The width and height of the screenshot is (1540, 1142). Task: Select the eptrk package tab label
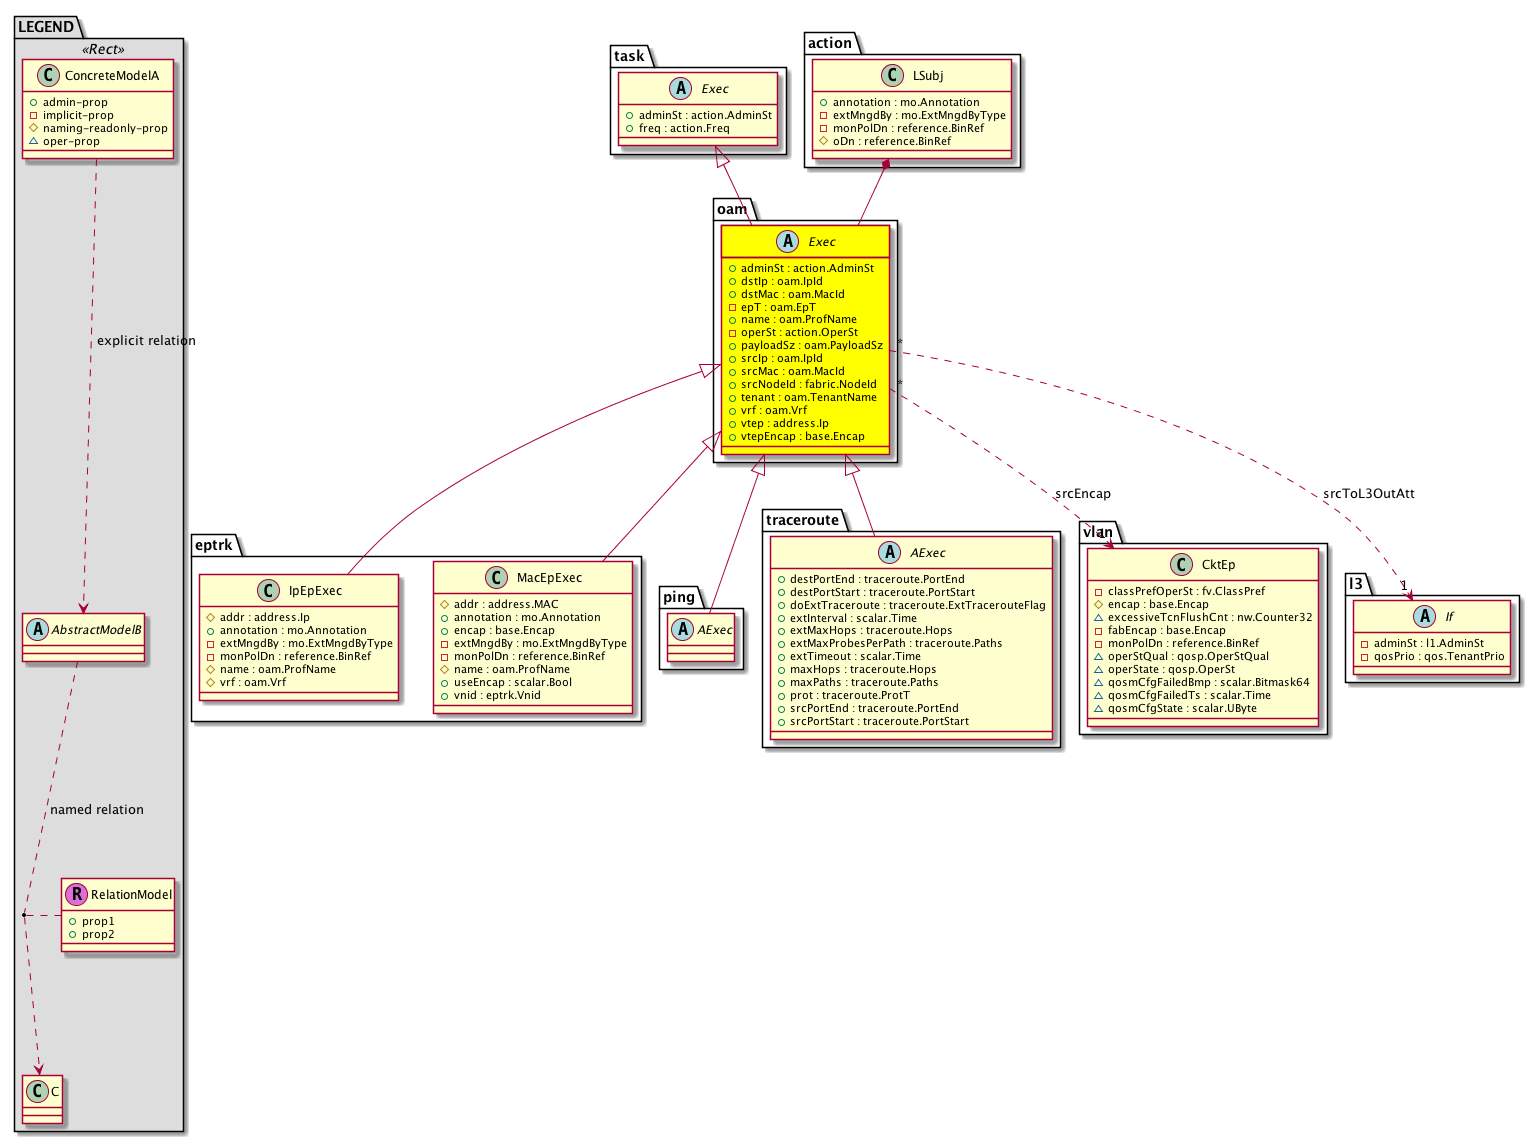tap(214, 545)
